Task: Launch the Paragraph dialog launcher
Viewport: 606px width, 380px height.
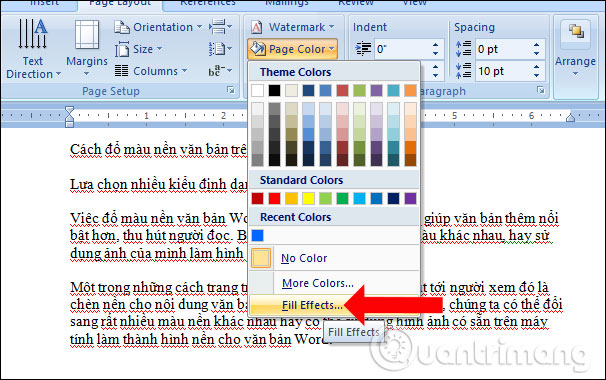Action: (541, 90)
